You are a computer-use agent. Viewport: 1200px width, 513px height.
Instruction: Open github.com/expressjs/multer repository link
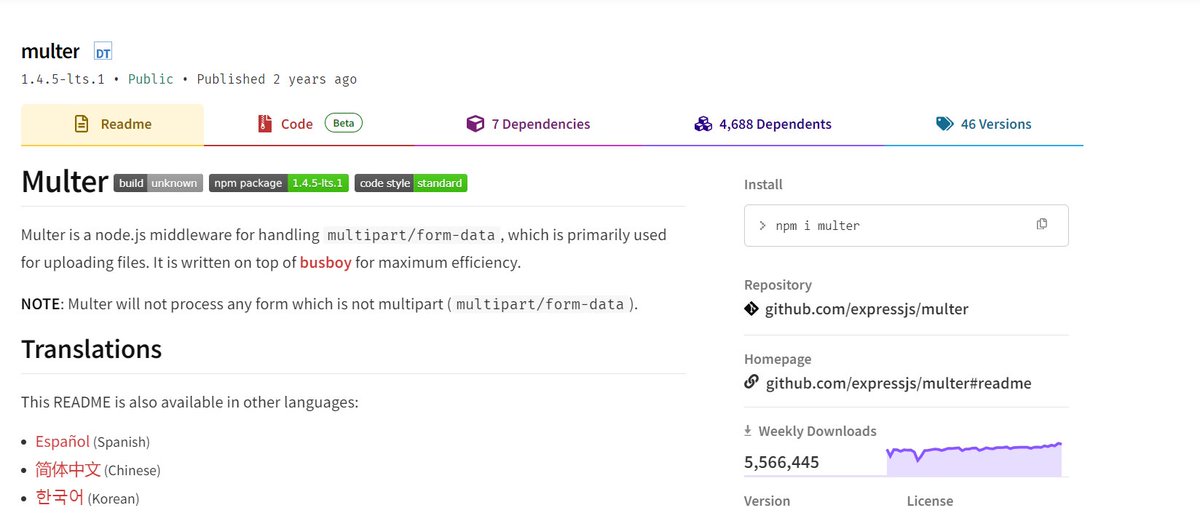coord(867,309)
